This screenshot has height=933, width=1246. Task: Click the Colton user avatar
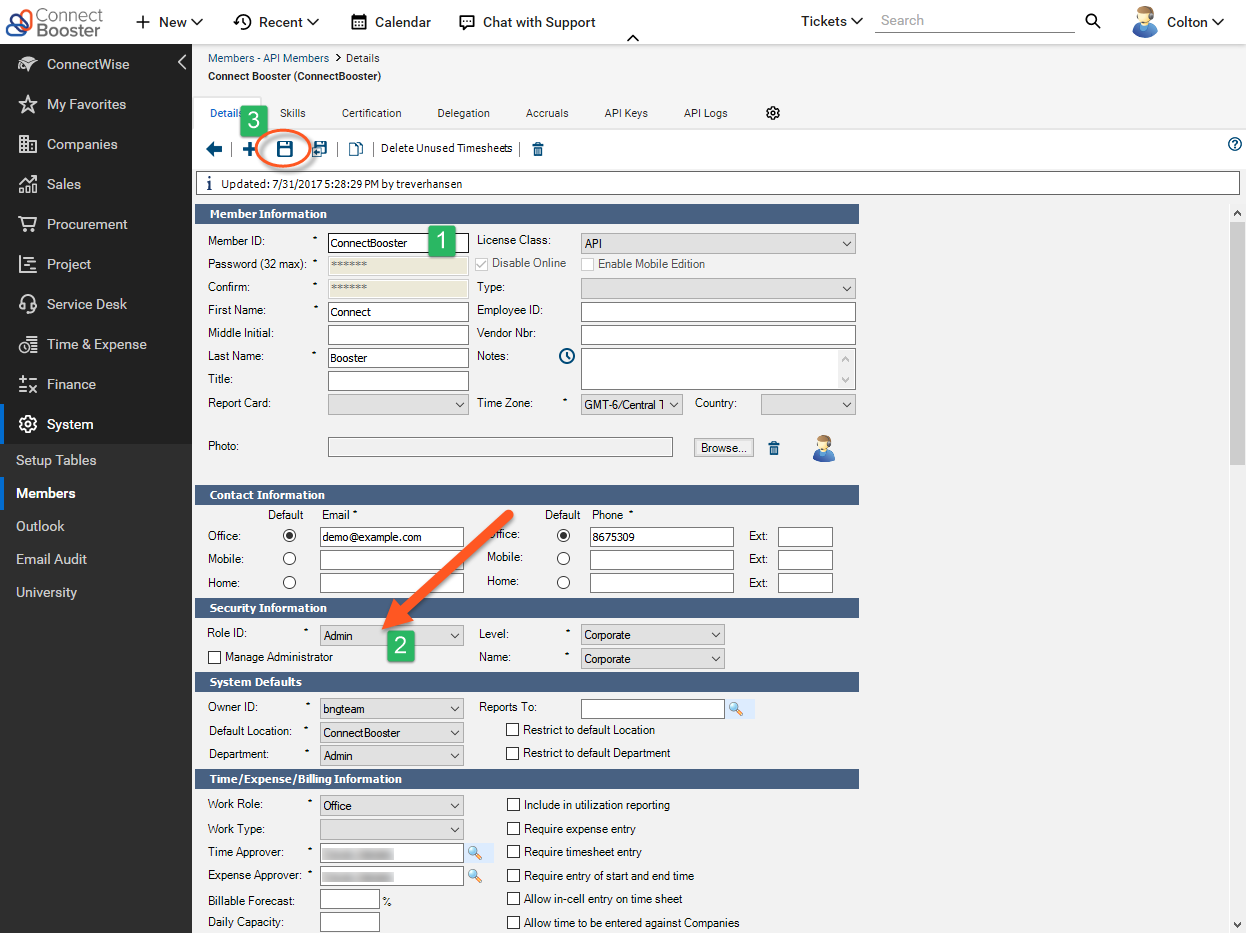pyautogui.click(x=1145, y=22)
